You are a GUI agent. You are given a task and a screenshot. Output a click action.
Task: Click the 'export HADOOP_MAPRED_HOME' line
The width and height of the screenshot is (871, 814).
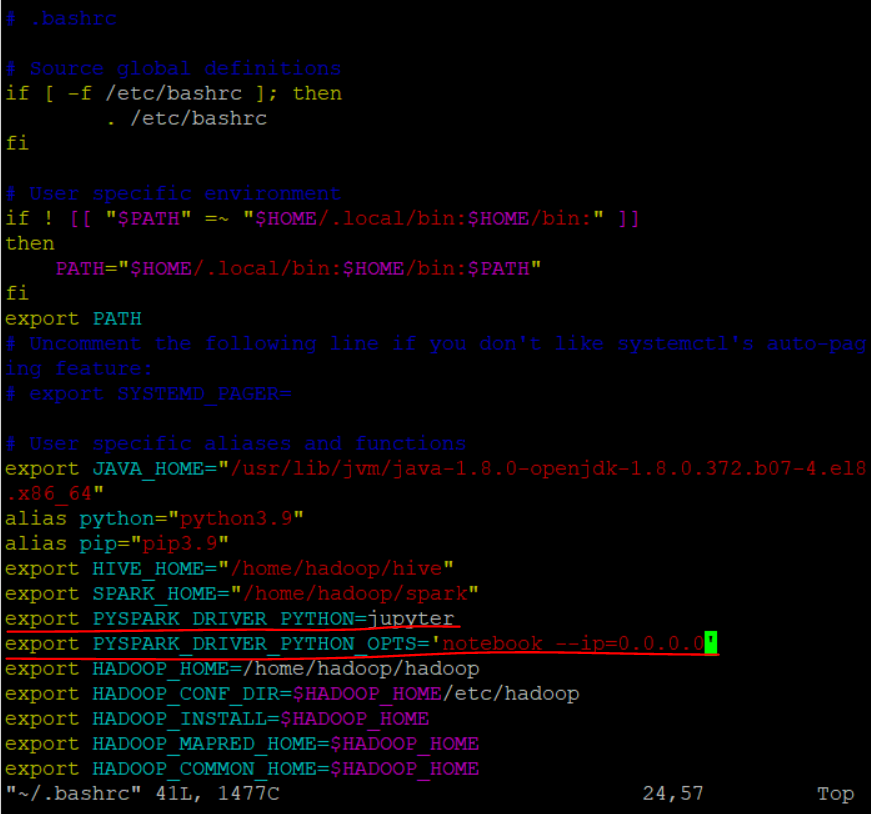point(242,744)
